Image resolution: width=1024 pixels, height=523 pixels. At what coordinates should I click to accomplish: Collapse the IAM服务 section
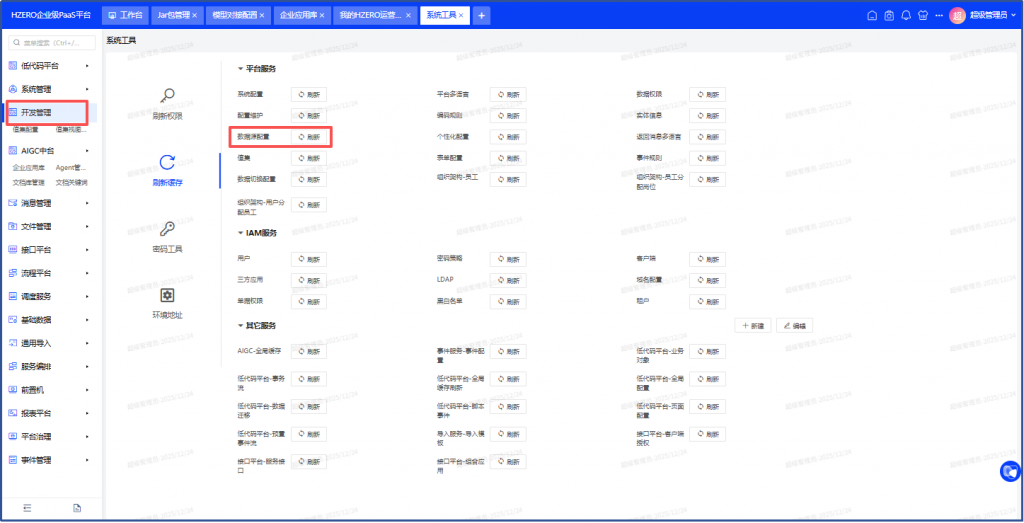click(240, 232)
